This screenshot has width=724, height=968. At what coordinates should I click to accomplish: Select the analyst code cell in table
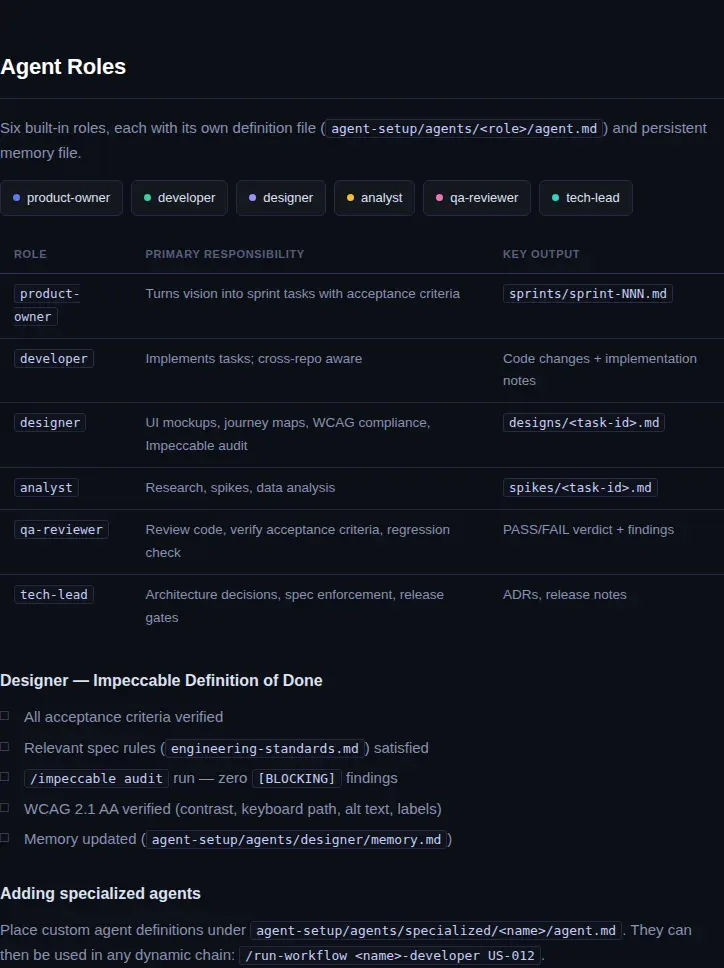[x=46, y=488]
